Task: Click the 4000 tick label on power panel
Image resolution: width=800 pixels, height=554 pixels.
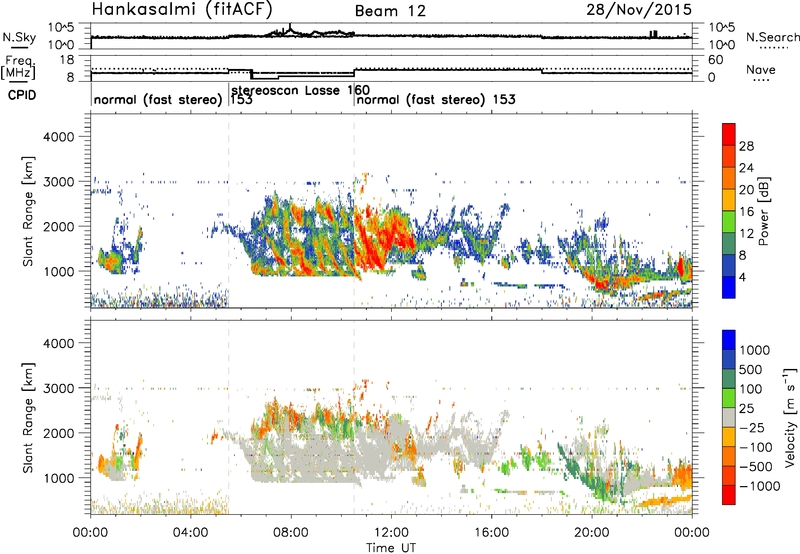Action: pos(58,137)
